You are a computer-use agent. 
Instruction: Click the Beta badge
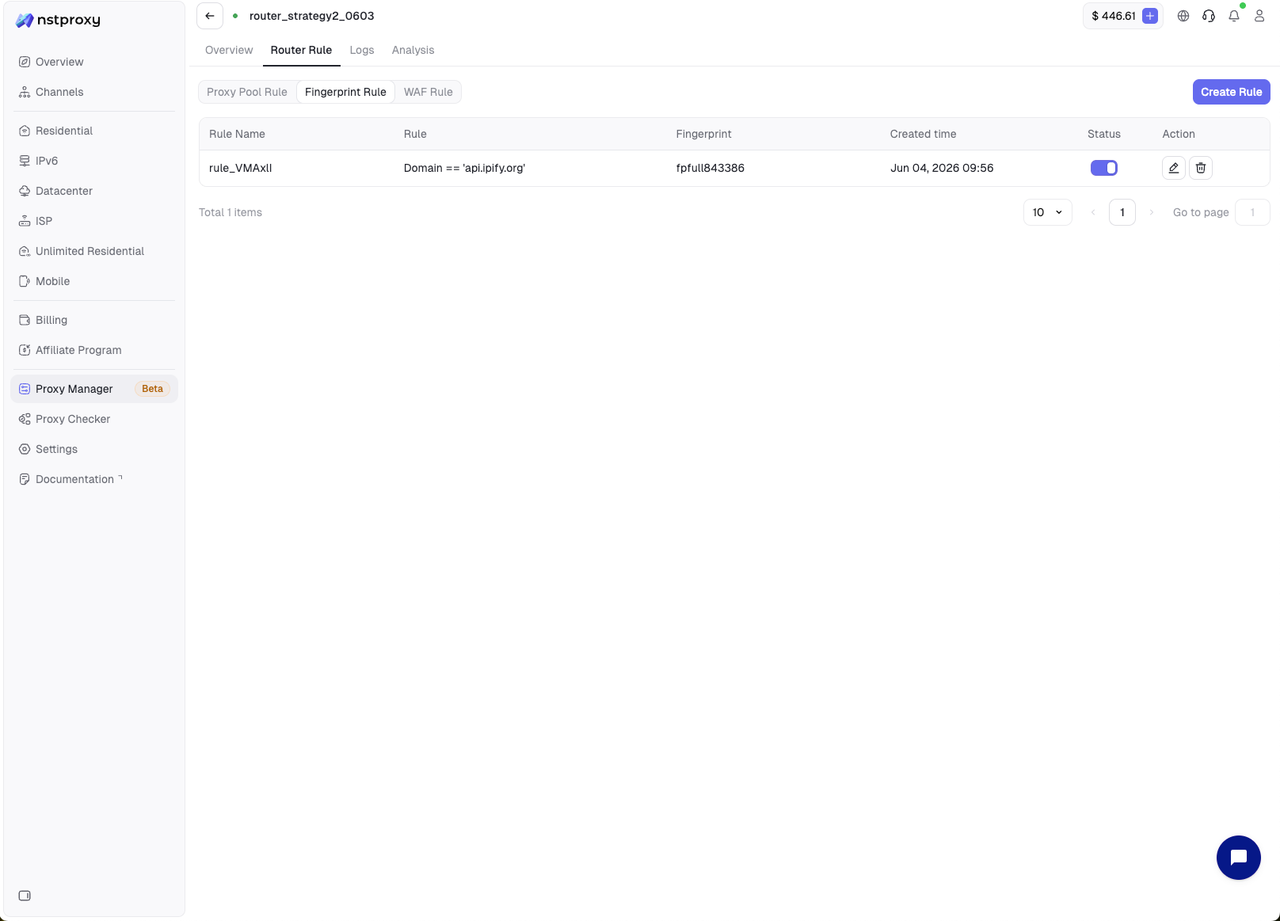[152, 389]
